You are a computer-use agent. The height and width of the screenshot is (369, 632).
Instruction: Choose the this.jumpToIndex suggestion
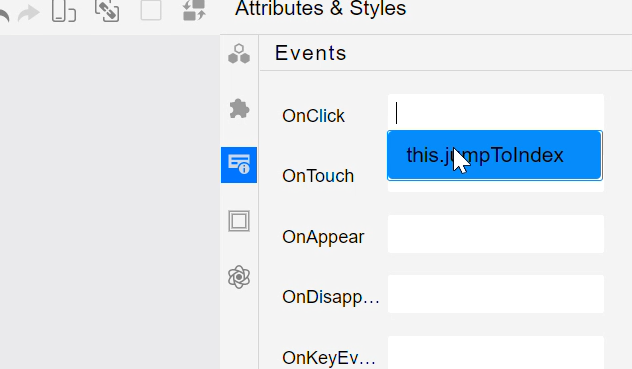tap(495, 155)
